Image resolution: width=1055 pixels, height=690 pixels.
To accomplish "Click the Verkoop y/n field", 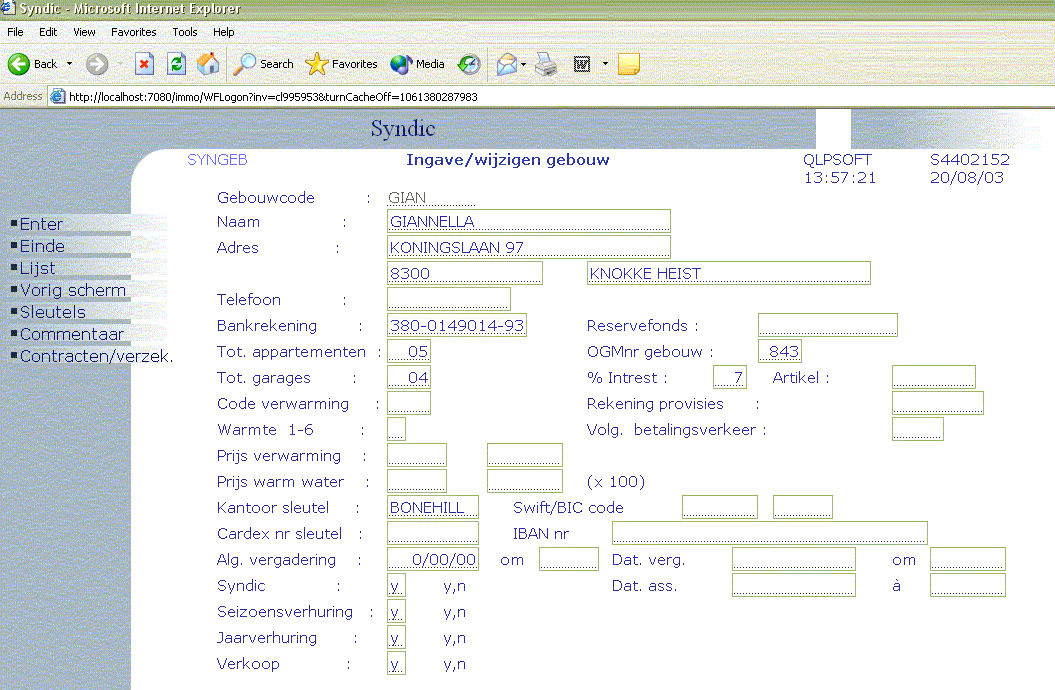I will coord(396,663).
